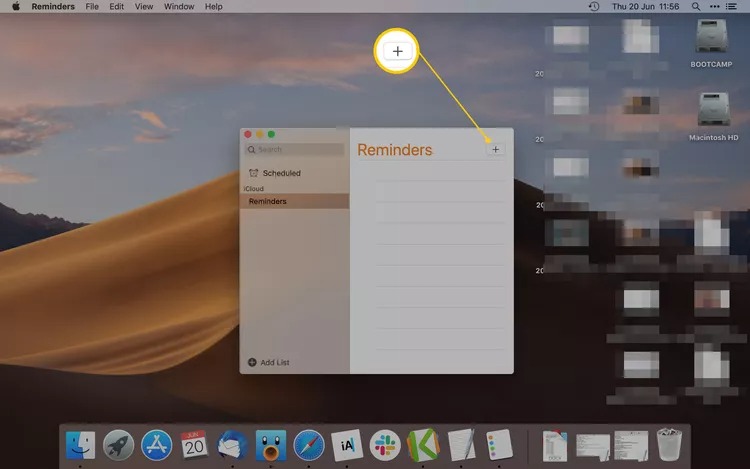The image size is (750, 469).
Task: Open Thunderbird mail icon in Dock
Action: click(x=232, y=445)
